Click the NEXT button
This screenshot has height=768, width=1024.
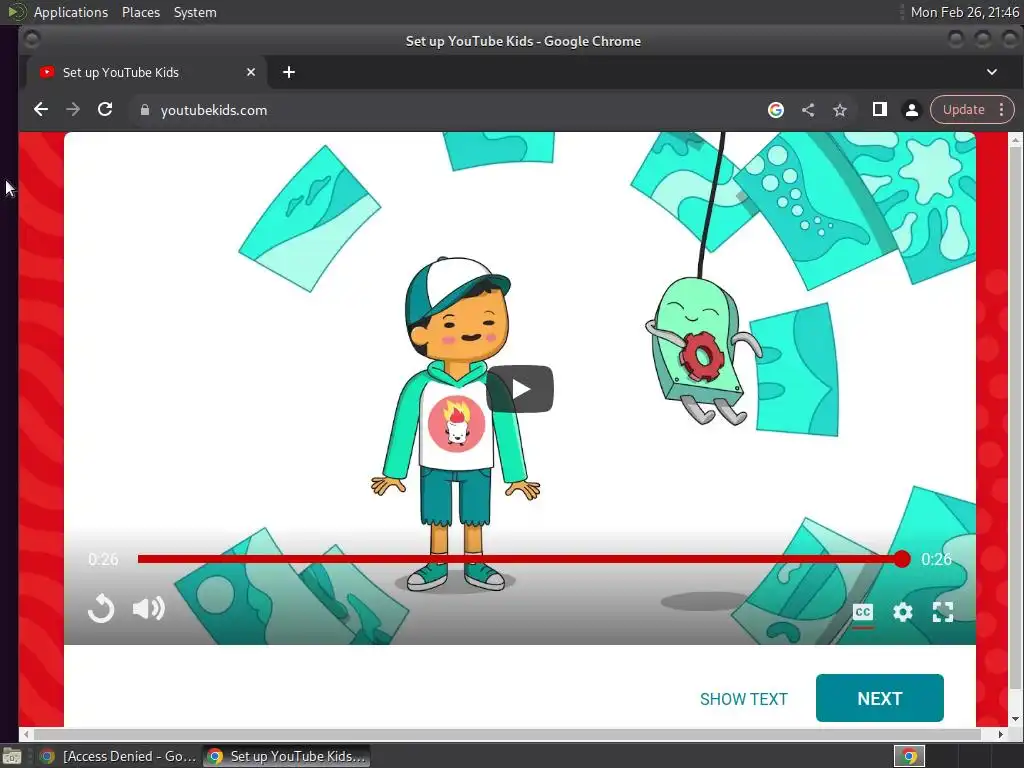click(880, 698)
